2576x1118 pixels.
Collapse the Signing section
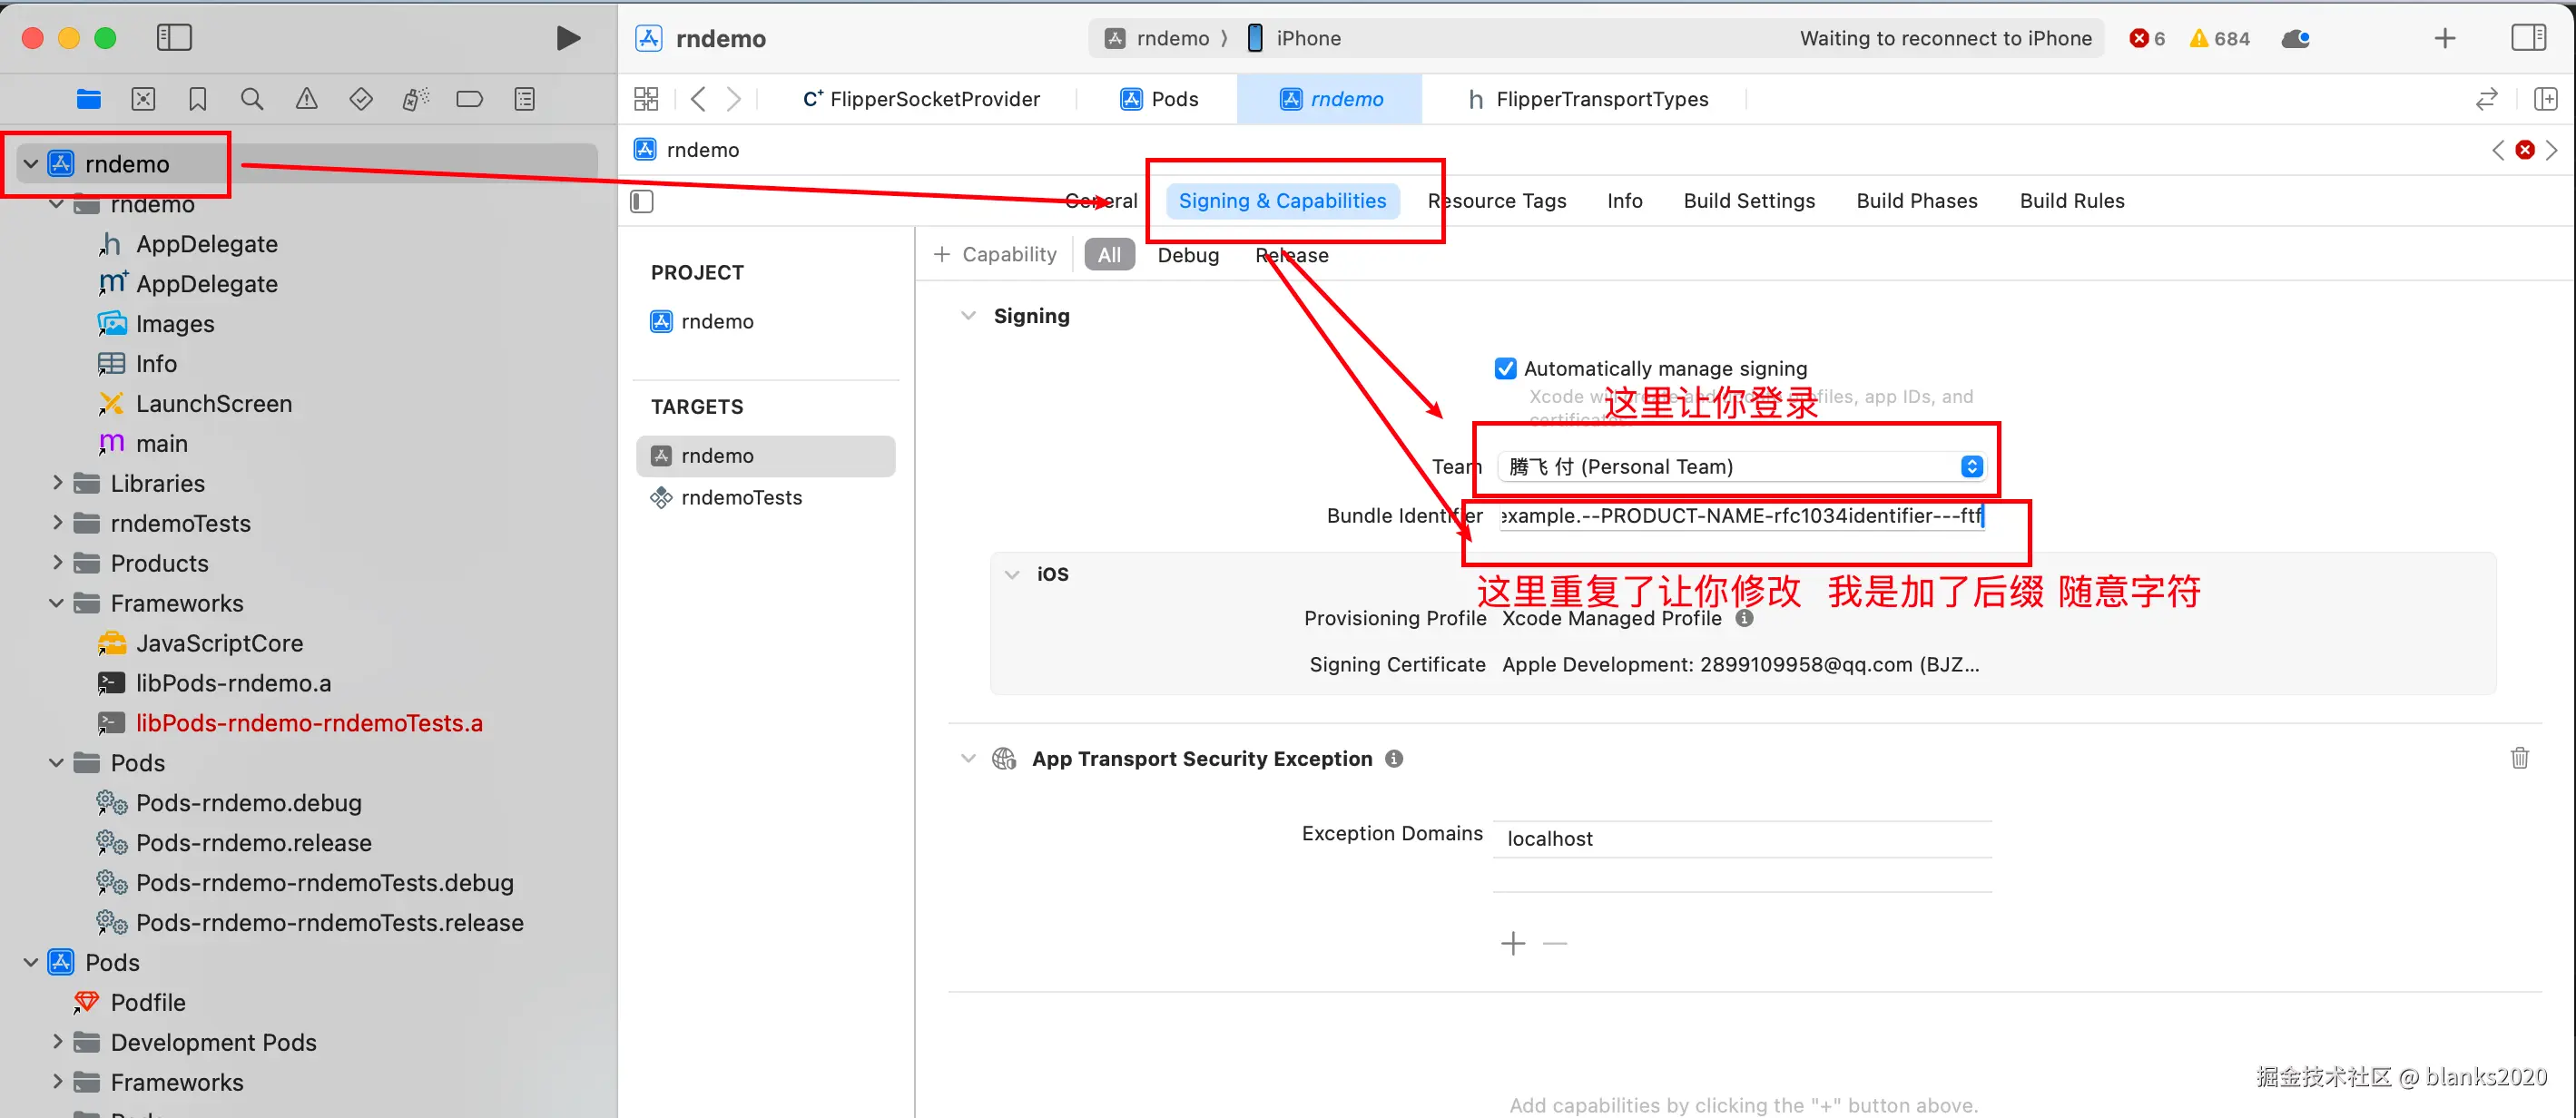tap(967, 316)
